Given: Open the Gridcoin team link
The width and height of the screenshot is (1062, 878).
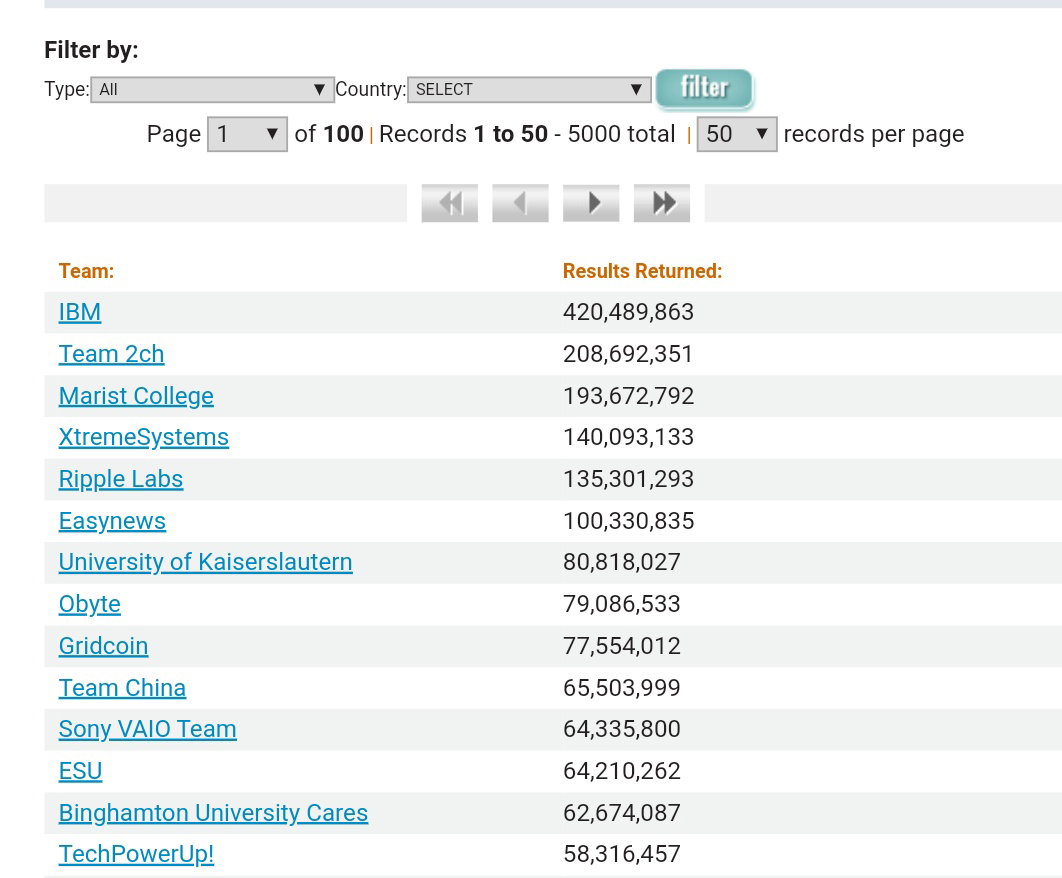Looking at the screenshot, I should [x=103, y=646].
